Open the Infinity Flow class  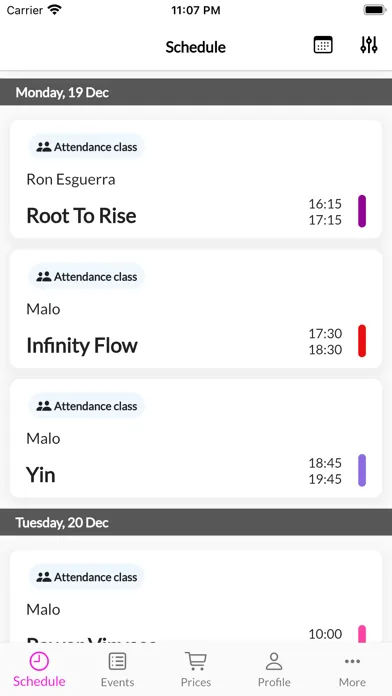click(x=196, y=309)
